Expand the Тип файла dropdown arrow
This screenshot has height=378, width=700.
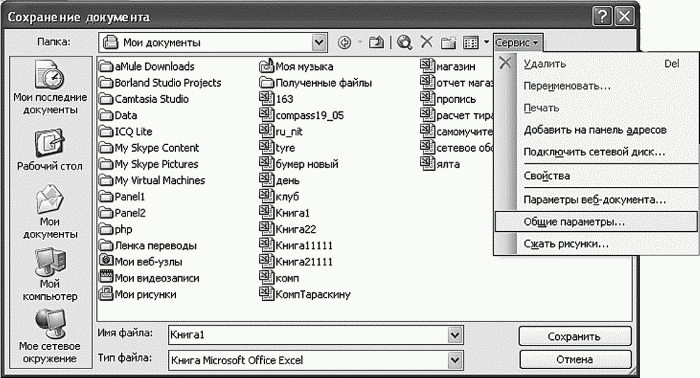(x=455, y=360)
